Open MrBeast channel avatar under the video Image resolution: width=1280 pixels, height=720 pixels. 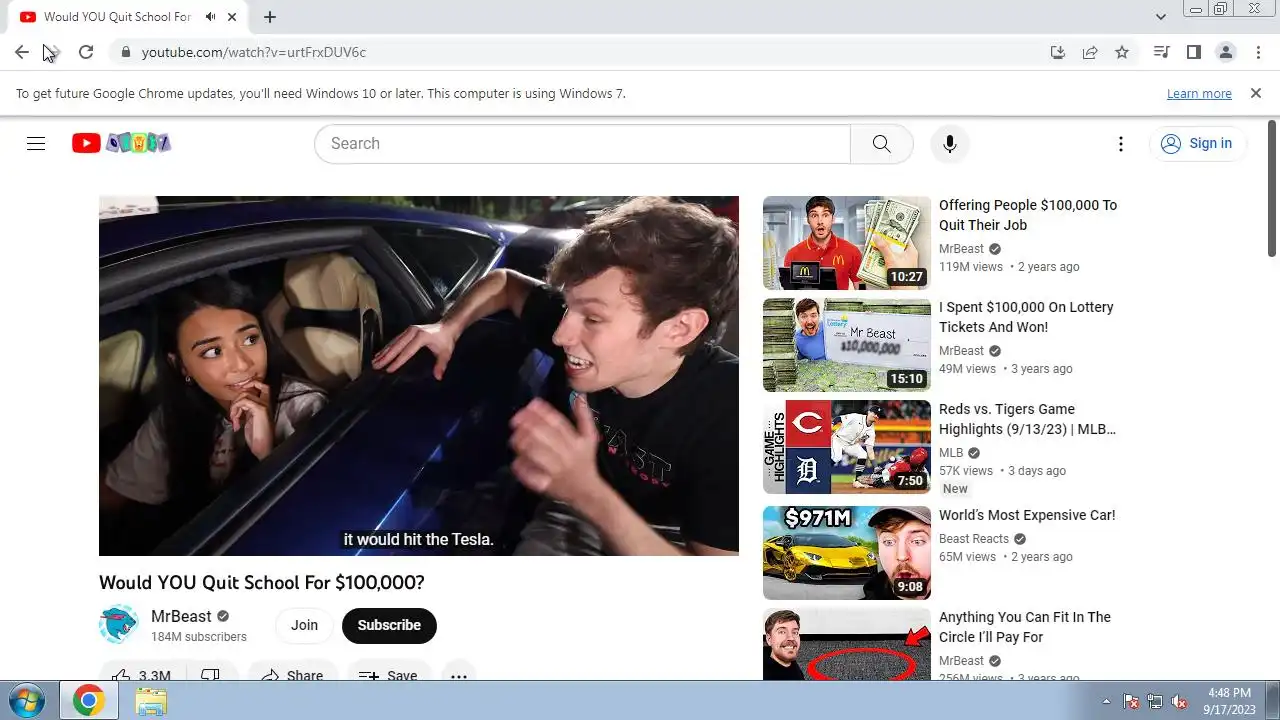click(x=118, y=624)
